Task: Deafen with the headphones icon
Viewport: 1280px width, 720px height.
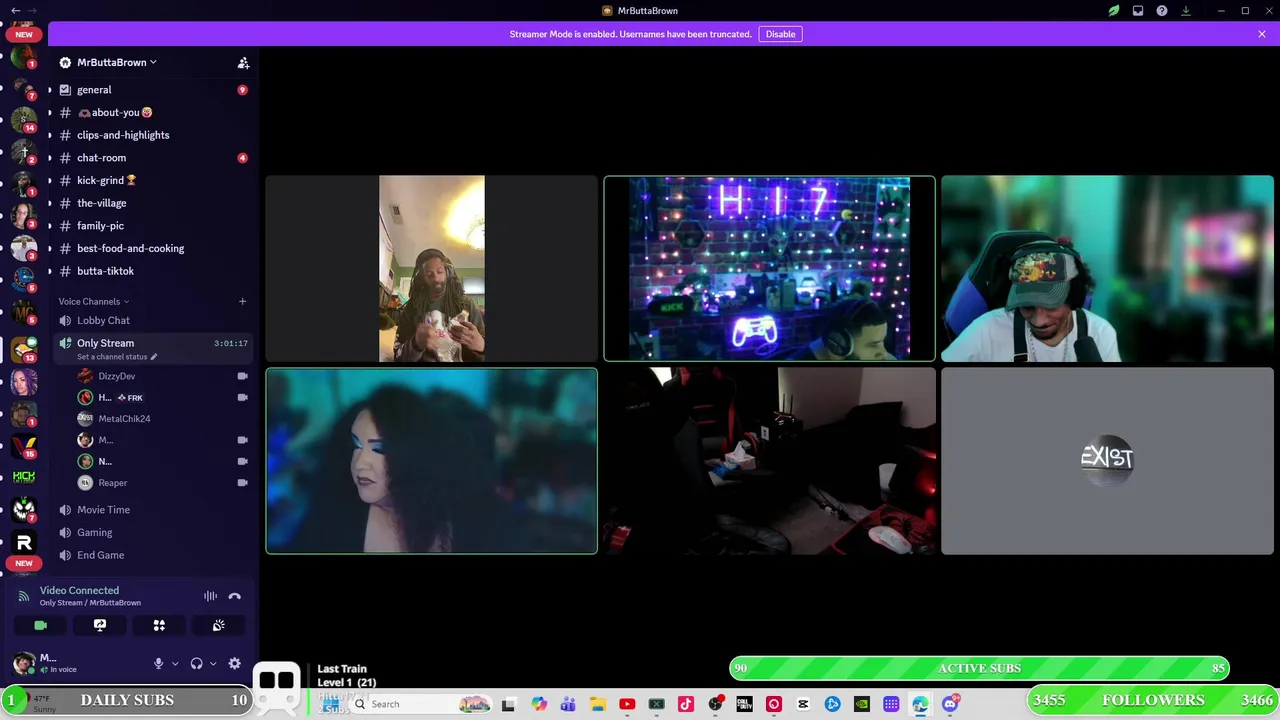Action: click(x=197, y=663)
